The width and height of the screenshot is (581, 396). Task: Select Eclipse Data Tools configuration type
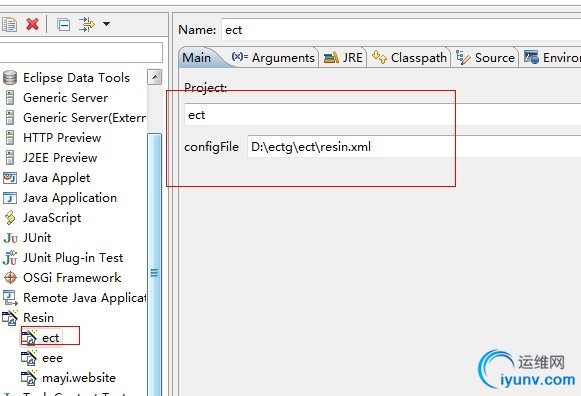pyautogui.click(x=76, y=78)
